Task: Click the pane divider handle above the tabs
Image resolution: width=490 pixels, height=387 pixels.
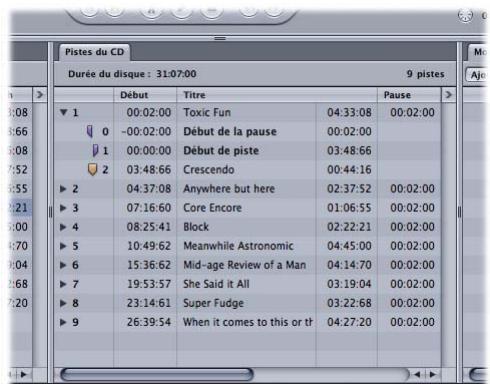Action: click(x=220, y=39)
